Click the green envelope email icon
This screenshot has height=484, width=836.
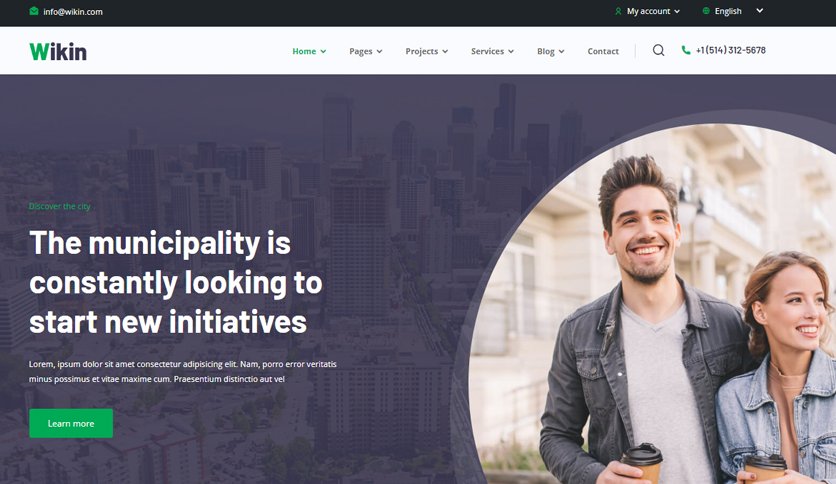[34, 11]
